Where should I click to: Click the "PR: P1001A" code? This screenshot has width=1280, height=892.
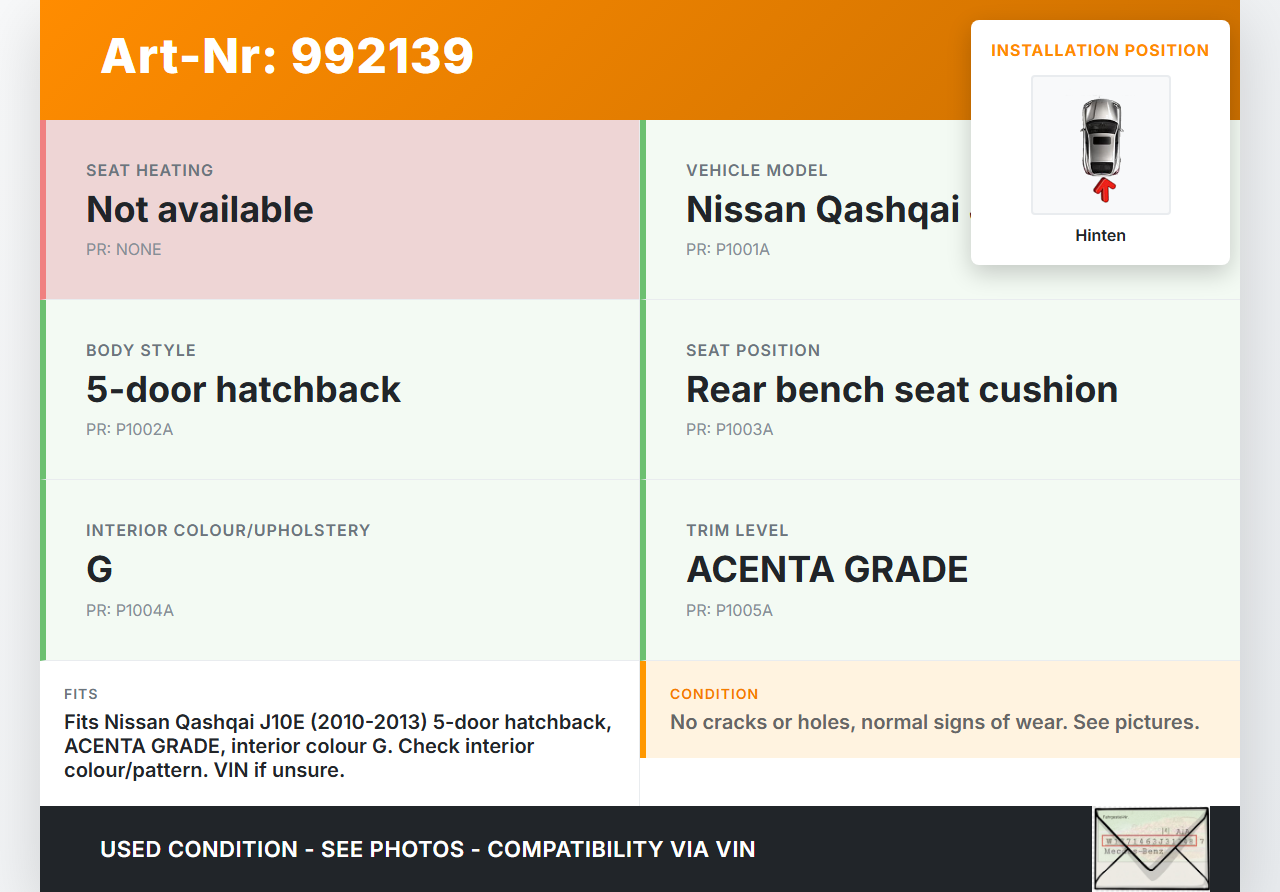coord(728,249)
